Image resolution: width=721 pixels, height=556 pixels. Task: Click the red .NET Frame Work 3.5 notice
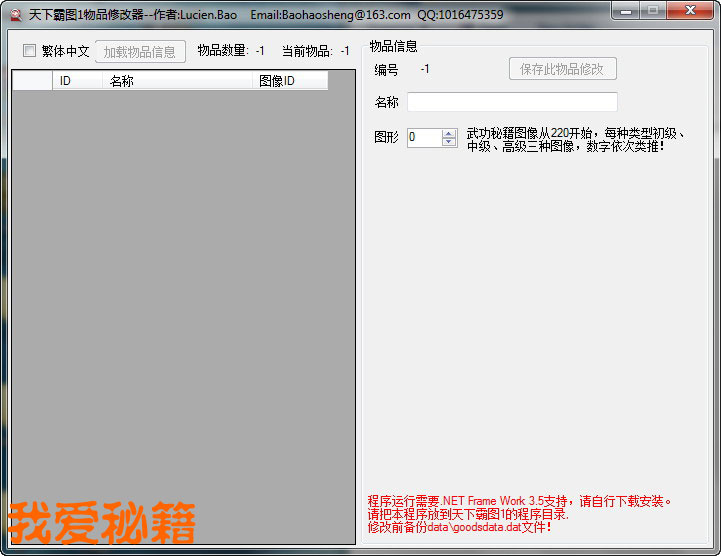click(519, 501)
